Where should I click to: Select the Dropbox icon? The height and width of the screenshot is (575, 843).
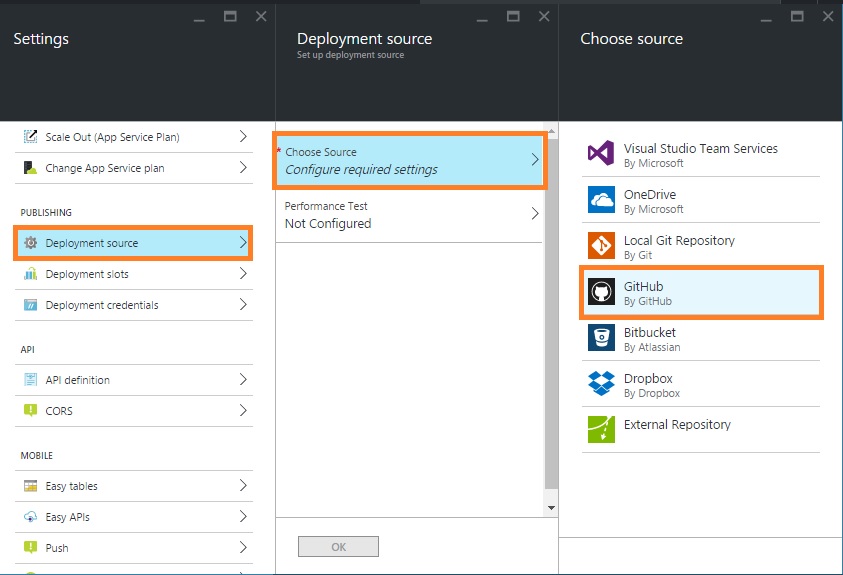pos(601,384)
